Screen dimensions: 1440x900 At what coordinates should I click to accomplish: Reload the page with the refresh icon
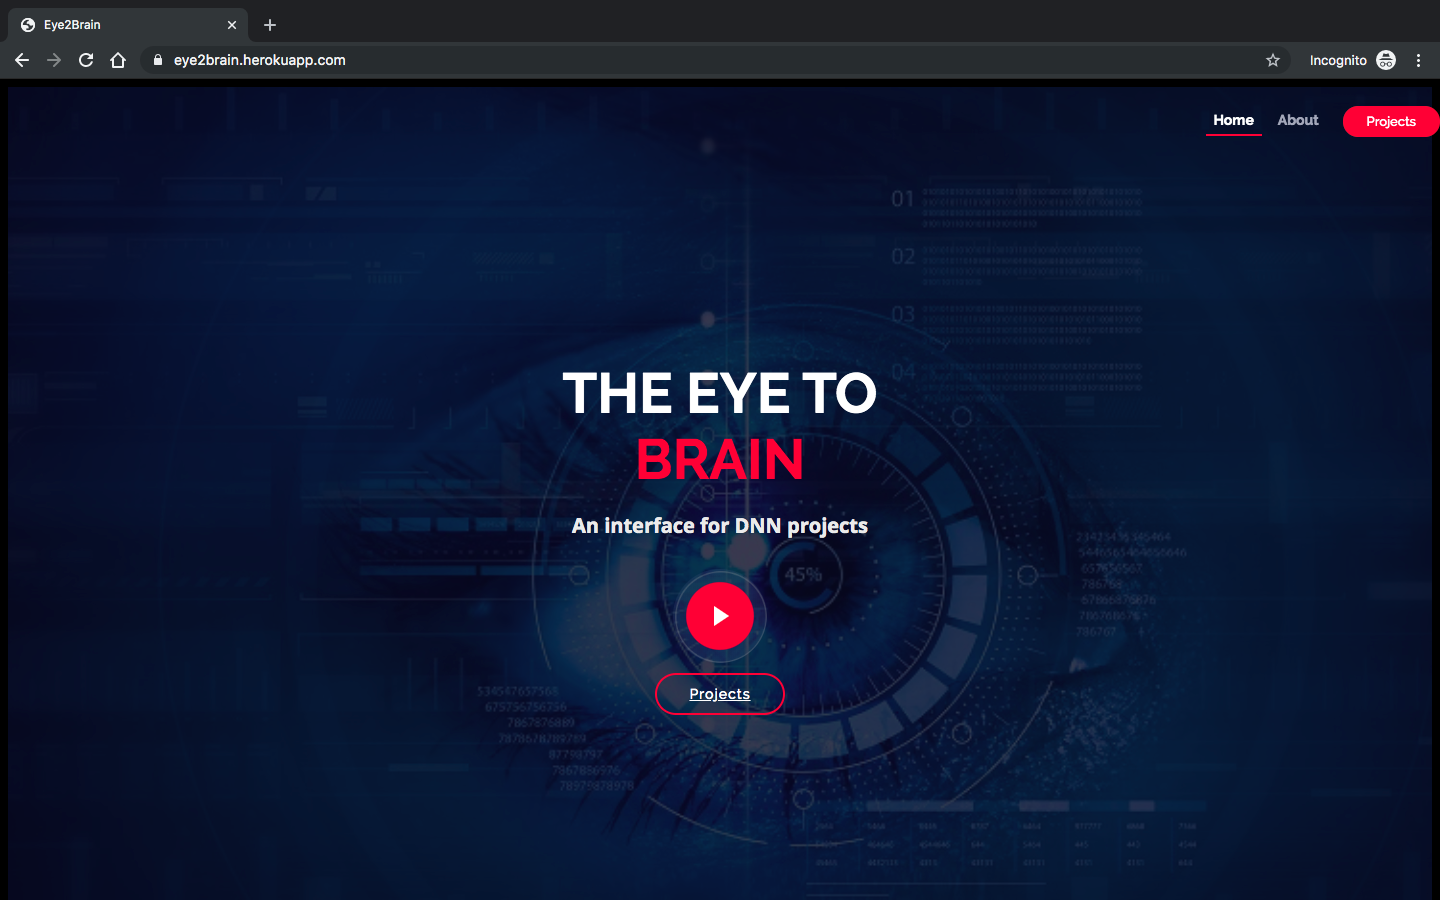(86, 60)
